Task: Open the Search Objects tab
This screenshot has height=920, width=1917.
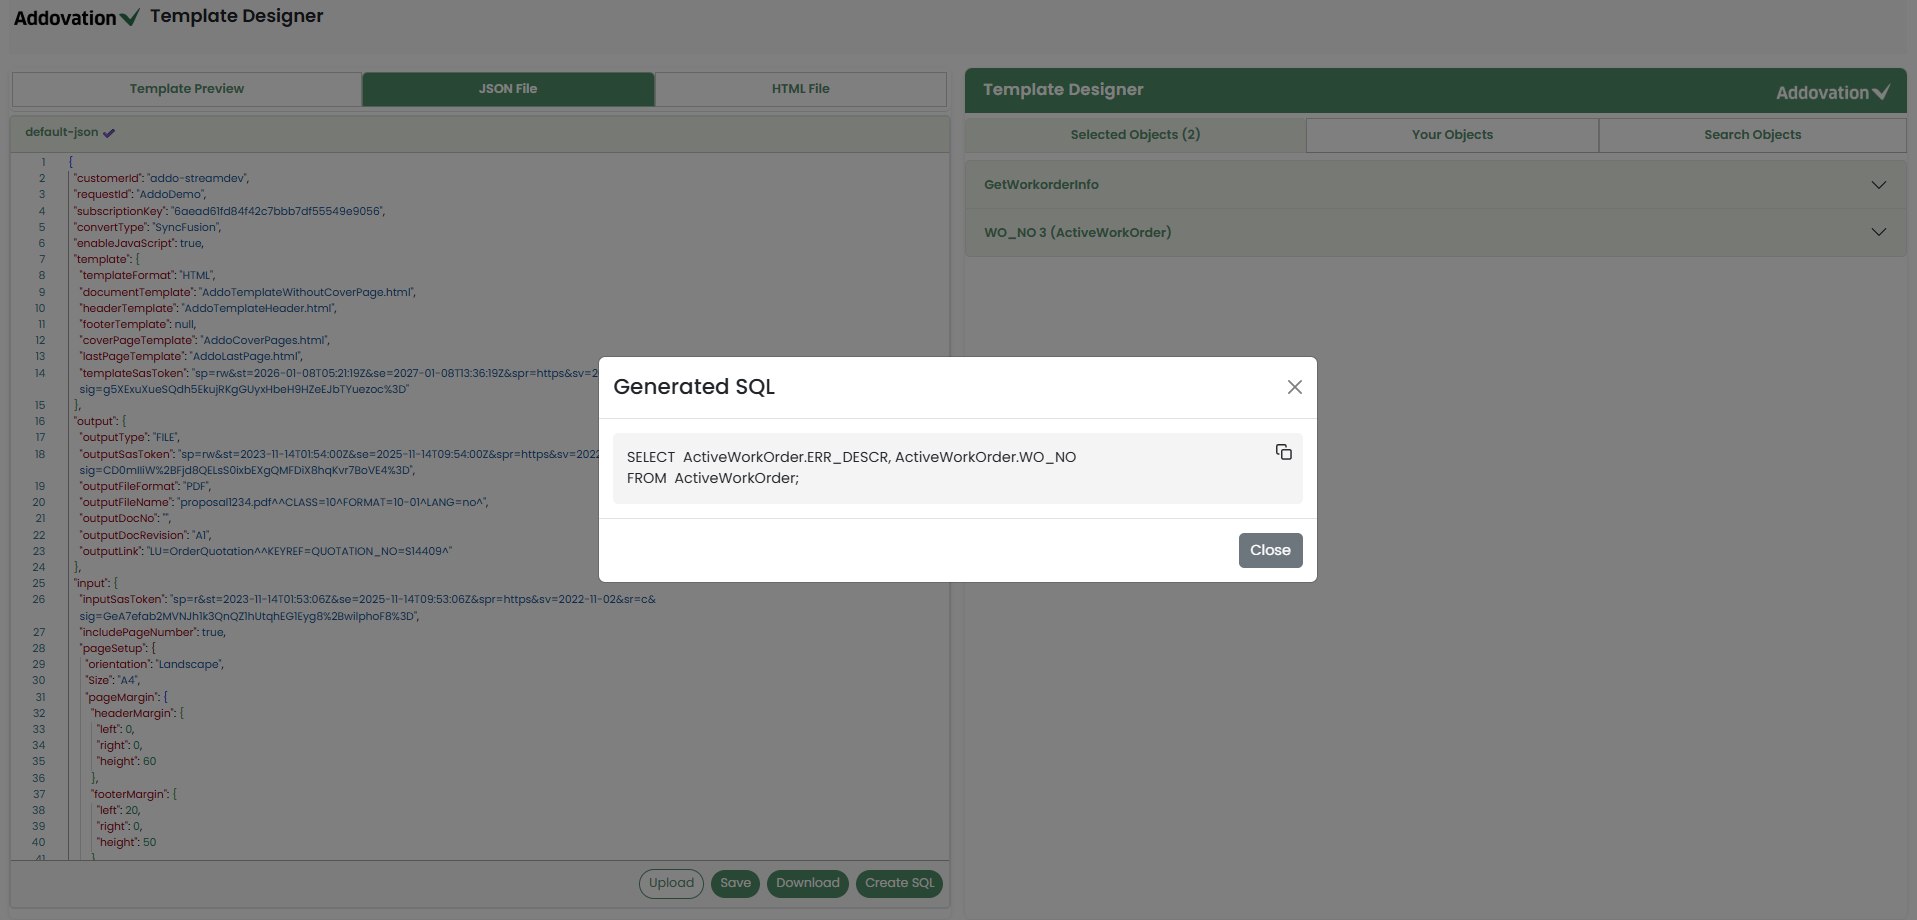Action: [1752, 135]
